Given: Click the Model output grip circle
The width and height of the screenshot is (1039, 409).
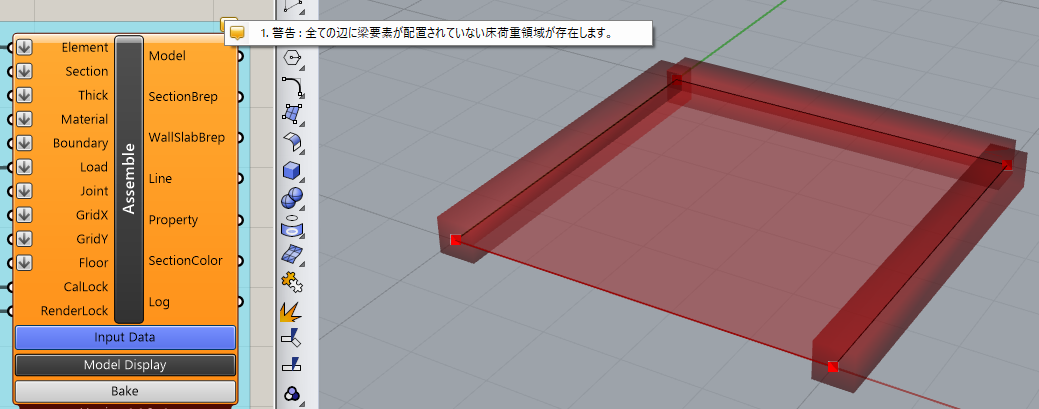Looking at the screenshot, I should 240,56.
